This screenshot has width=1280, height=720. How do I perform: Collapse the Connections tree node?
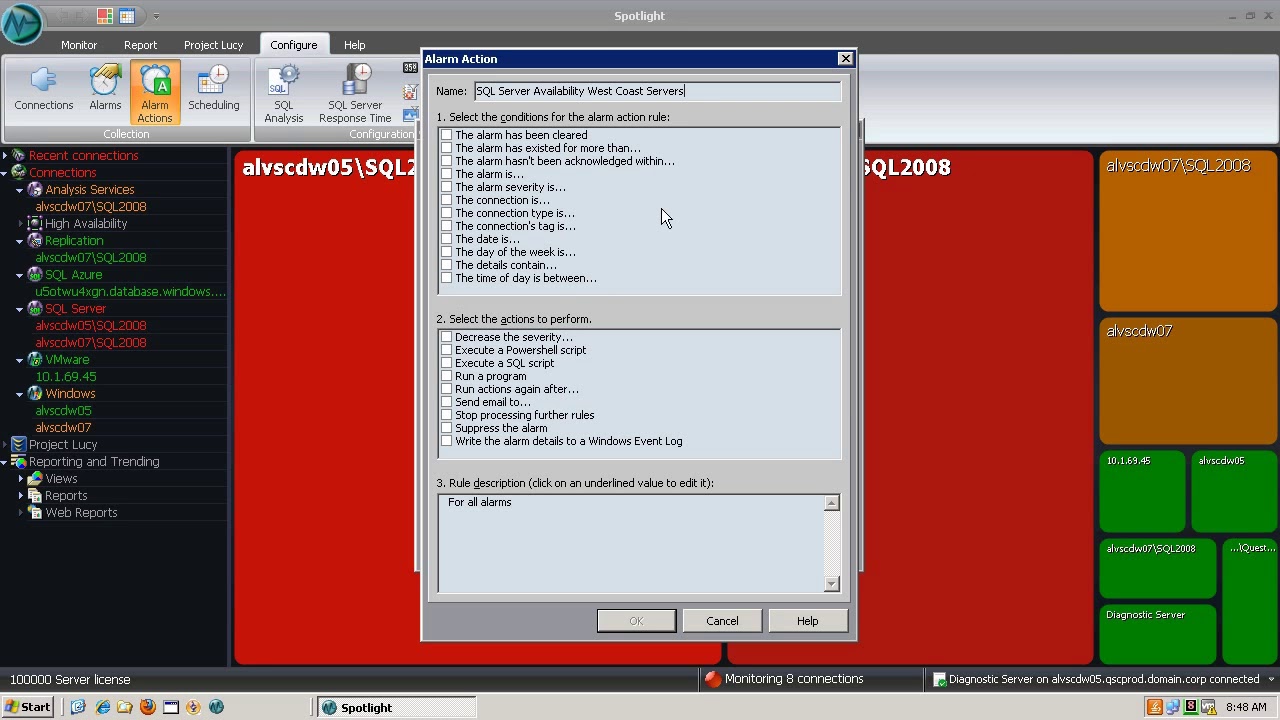click(5, 173)
